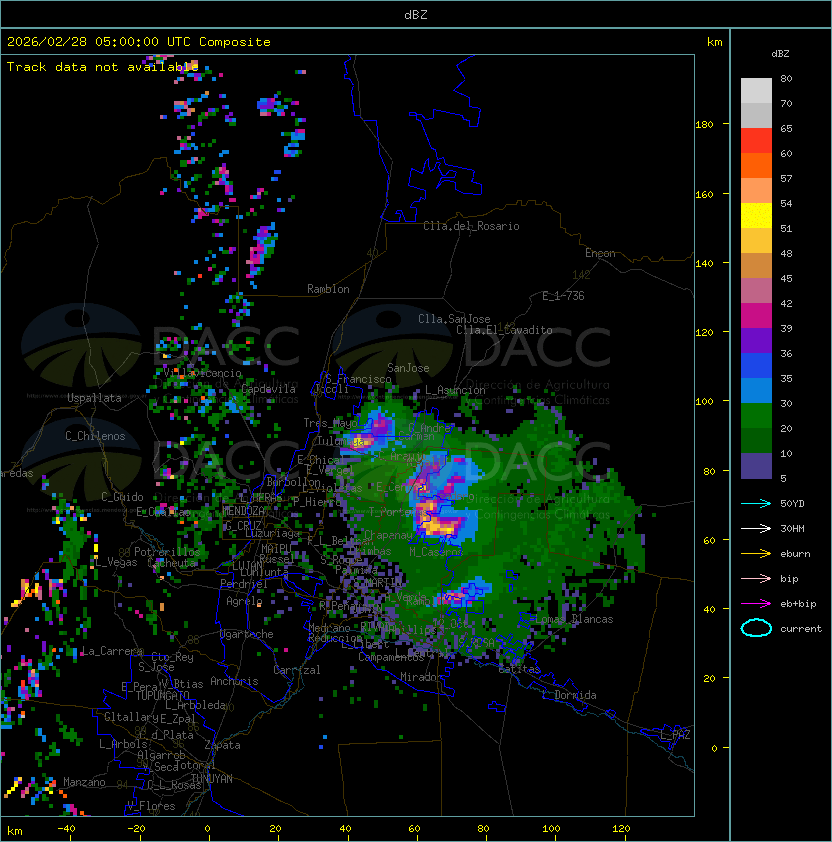Viewport: 832px width, 842px height.
Task: Click the '140' tick on the vertical km axis
Action: click(704, 263)
